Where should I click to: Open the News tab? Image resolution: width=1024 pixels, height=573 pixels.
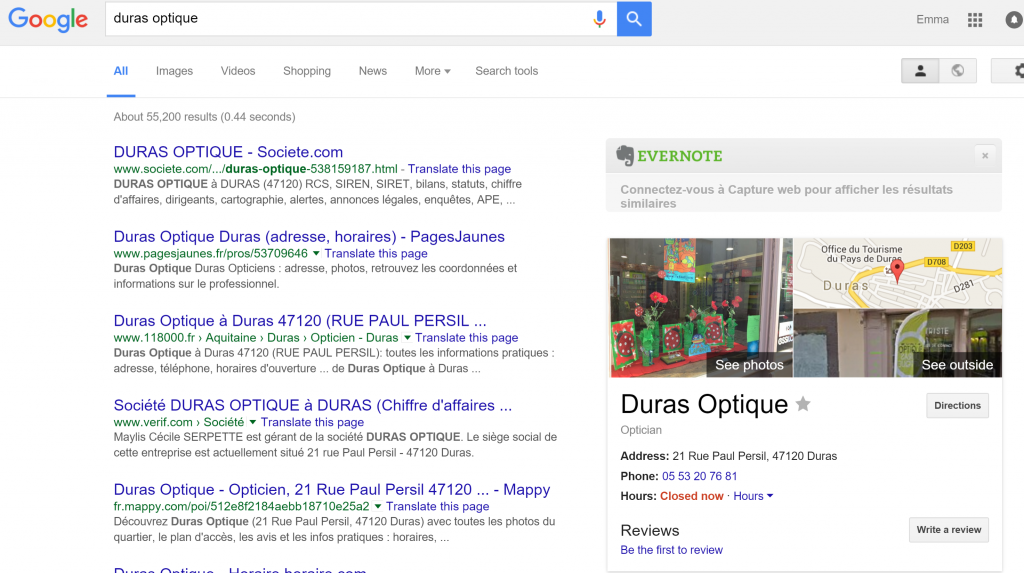[373, 71]
